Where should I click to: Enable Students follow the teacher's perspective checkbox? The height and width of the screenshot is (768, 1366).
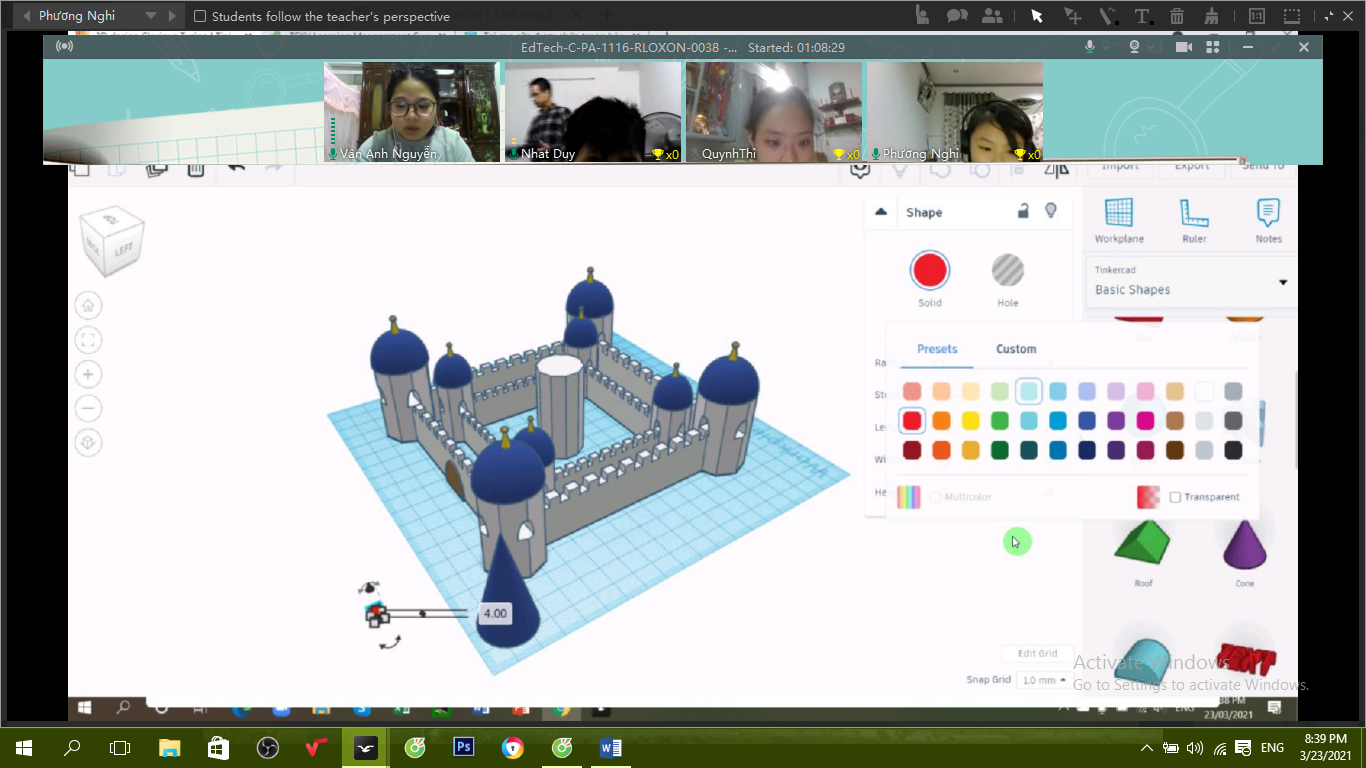[x=200, y=16]
